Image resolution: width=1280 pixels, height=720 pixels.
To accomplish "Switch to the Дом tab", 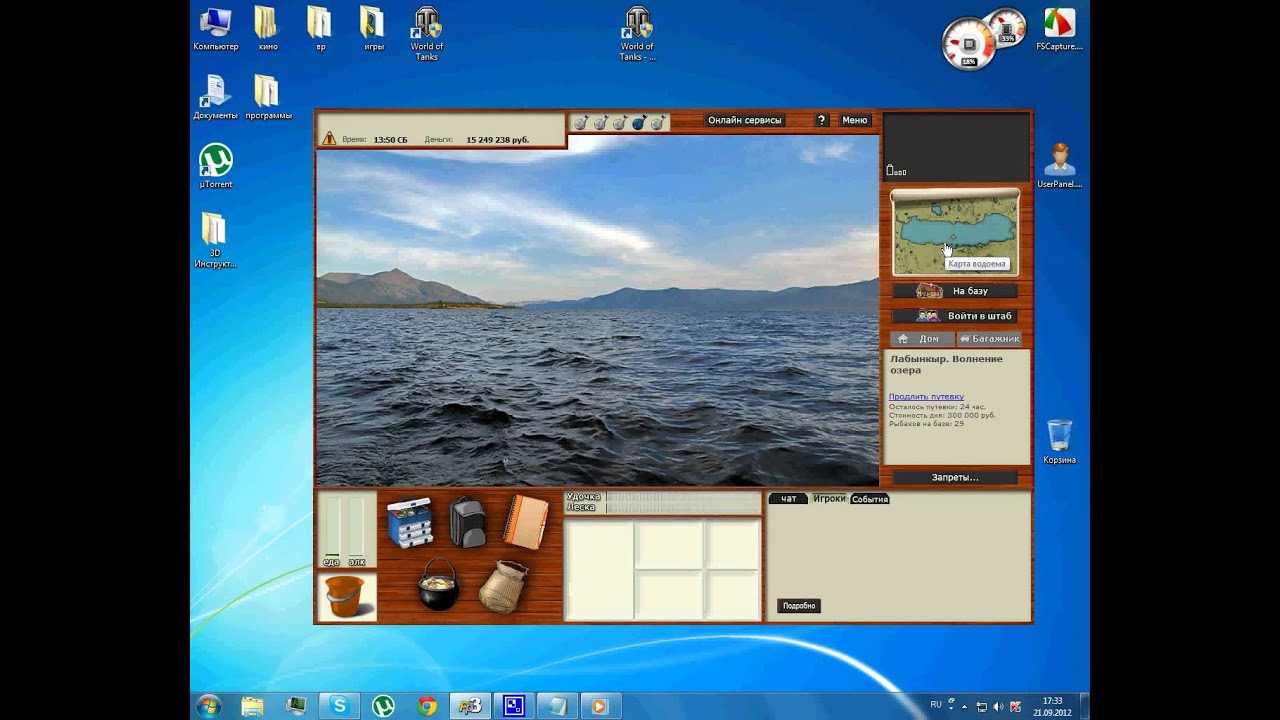I will coord(921,339).
